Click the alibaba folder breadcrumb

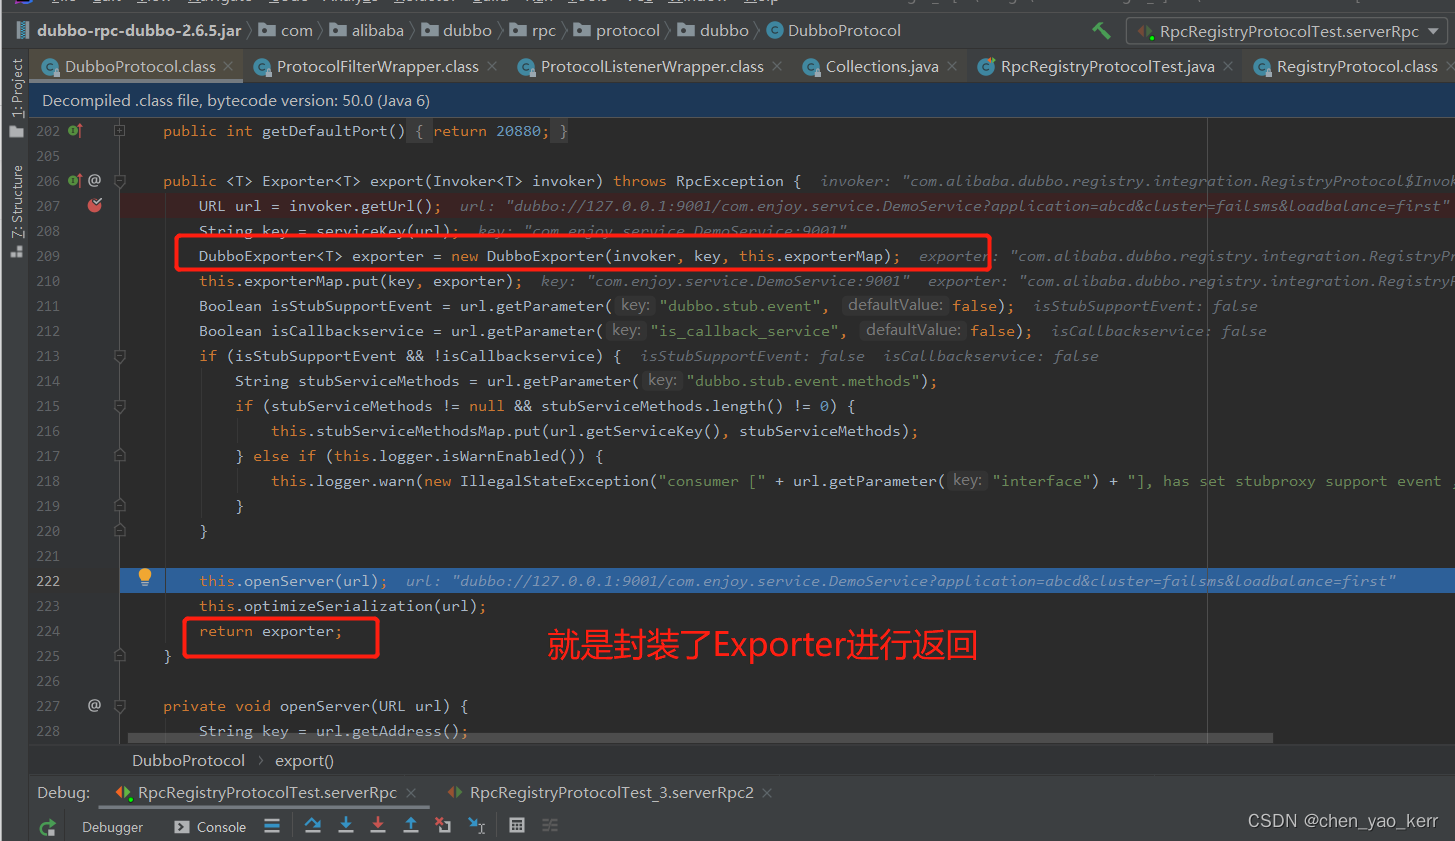tap(367, 31)
